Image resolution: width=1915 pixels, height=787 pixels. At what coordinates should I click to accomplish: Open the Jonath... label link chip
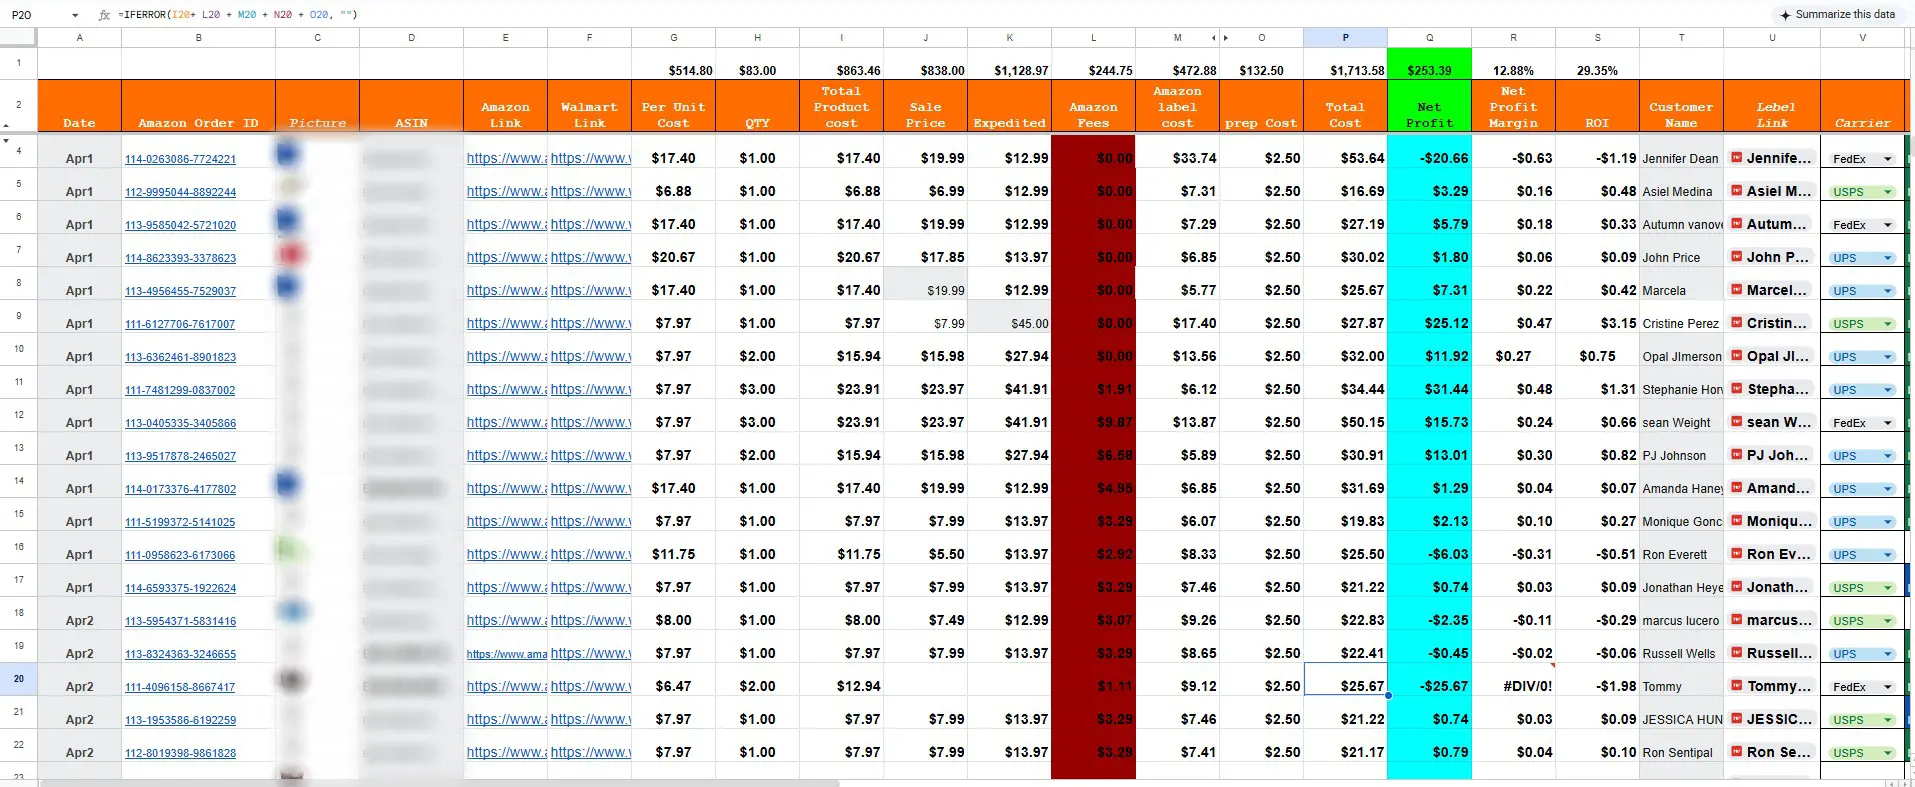[1771, 587]
